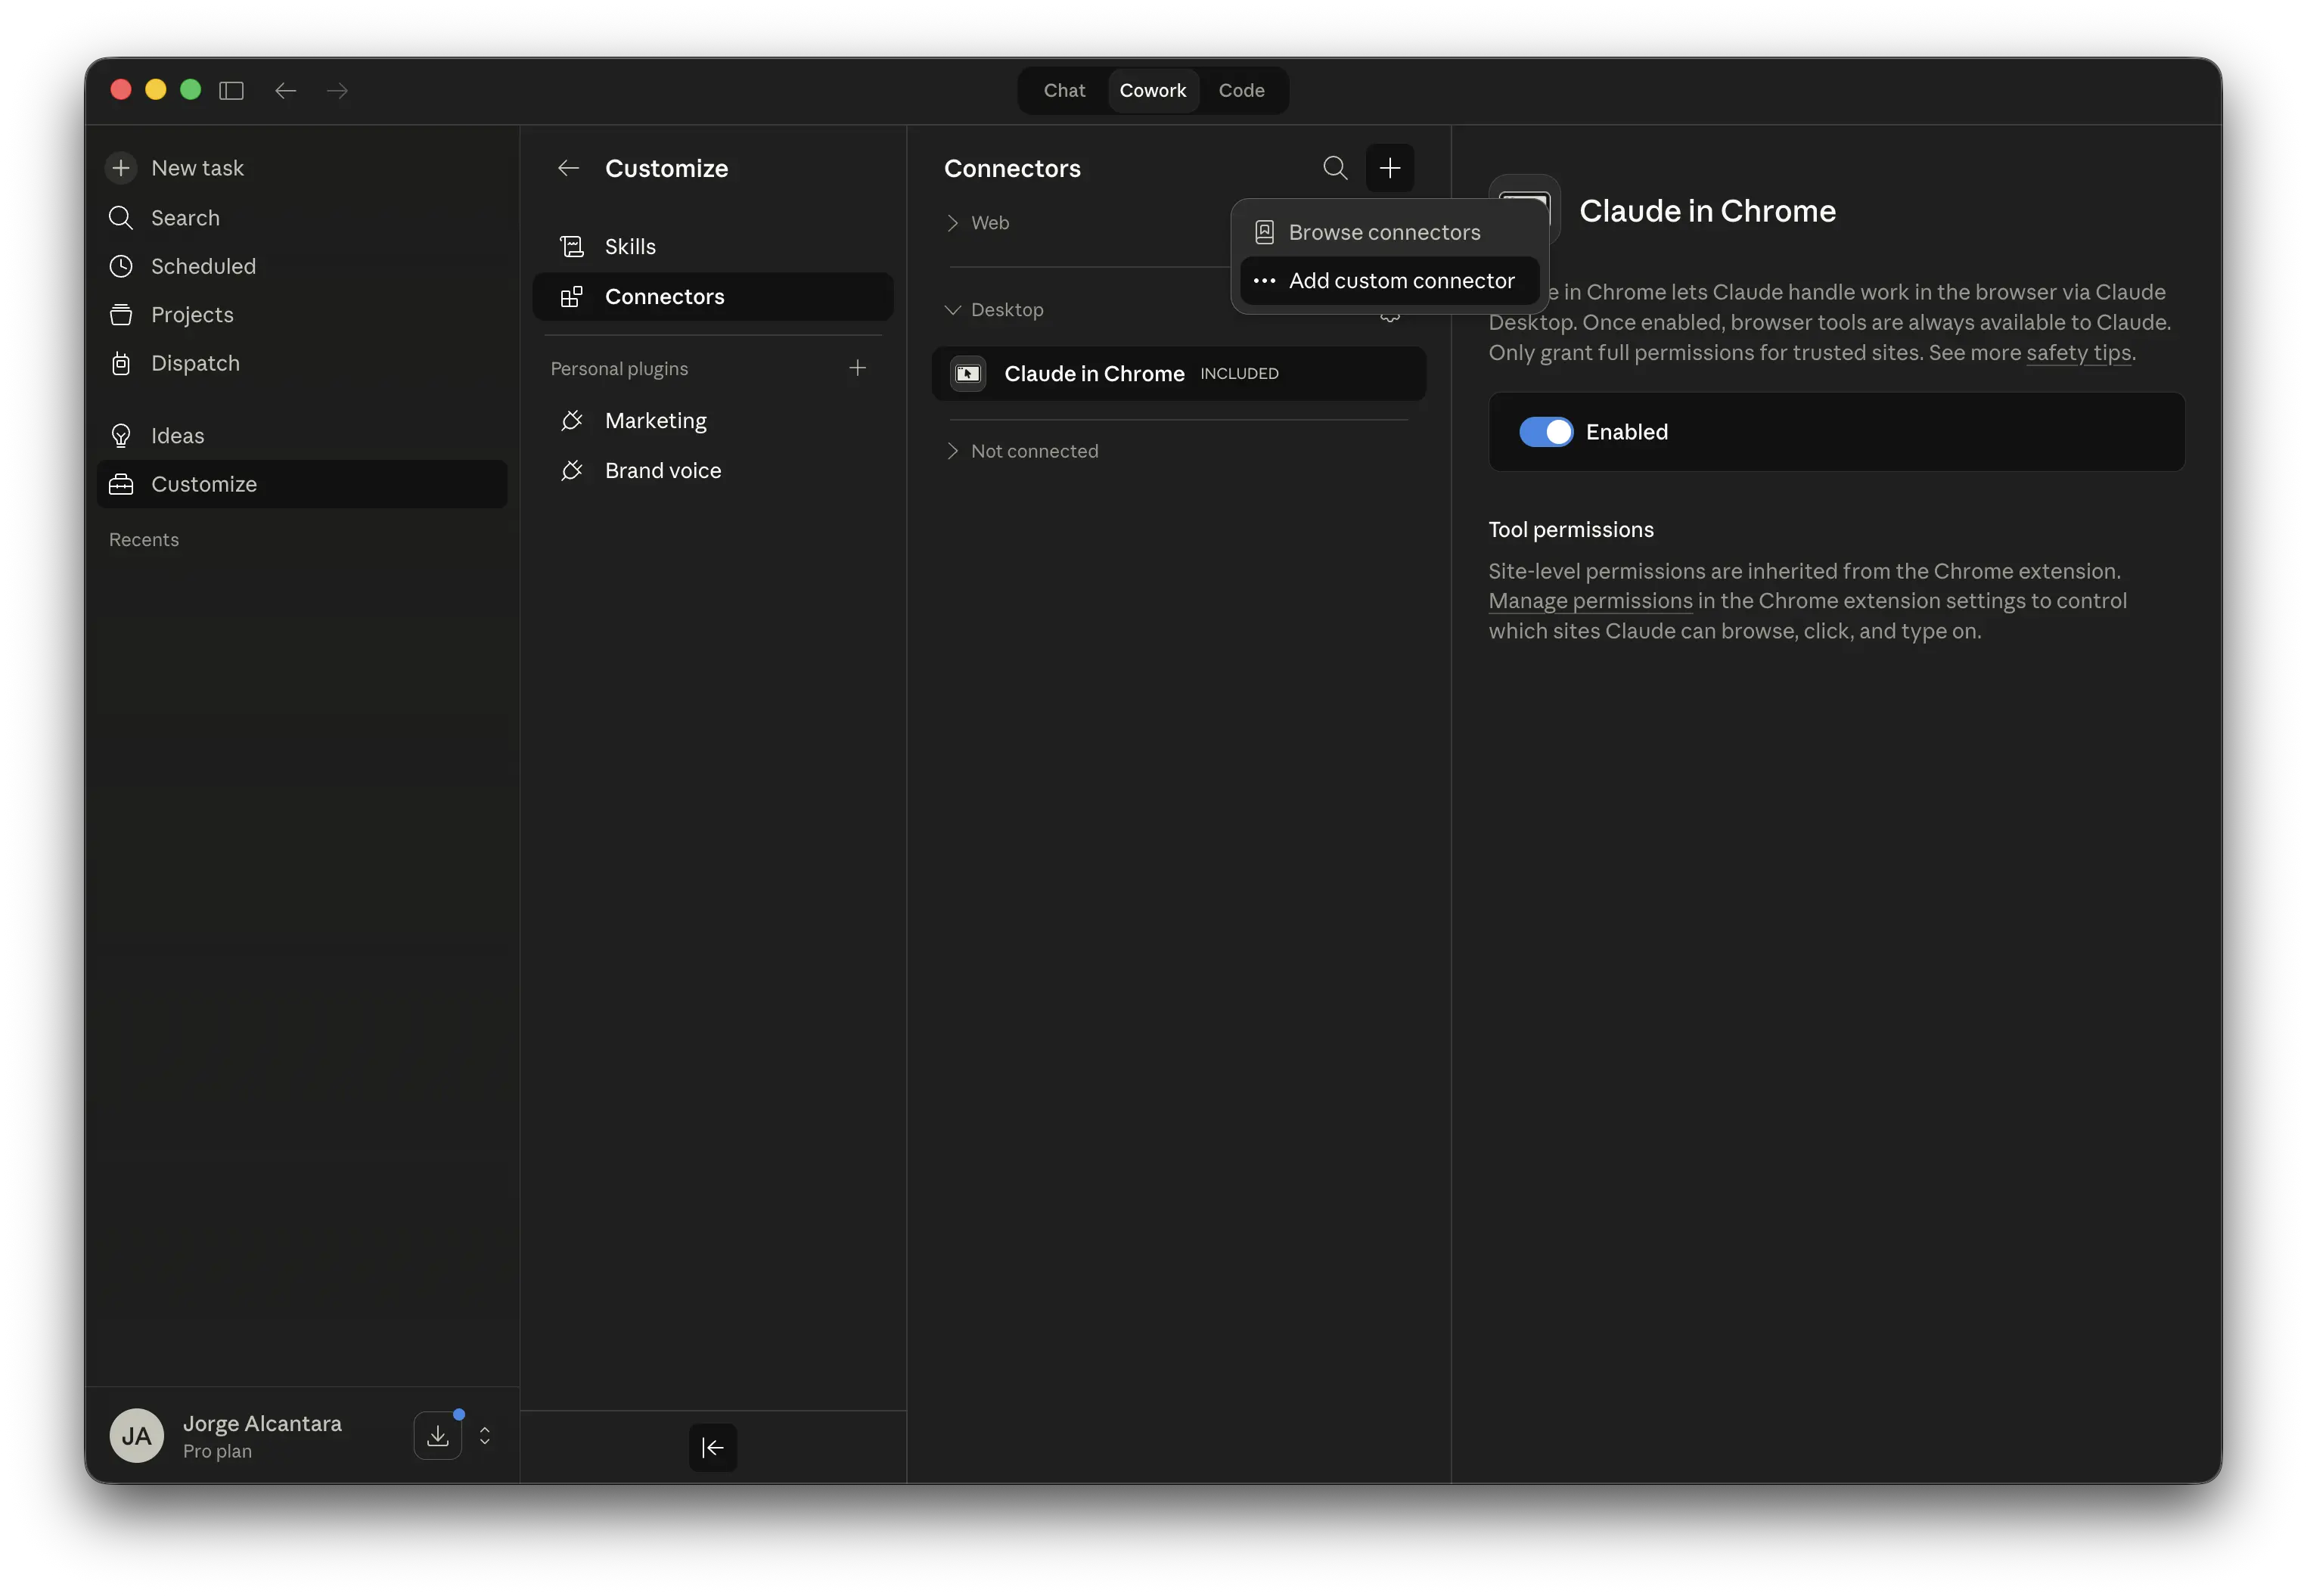Open the safety tips link
The image size is (2307, 1596).
pos(2078,353)
